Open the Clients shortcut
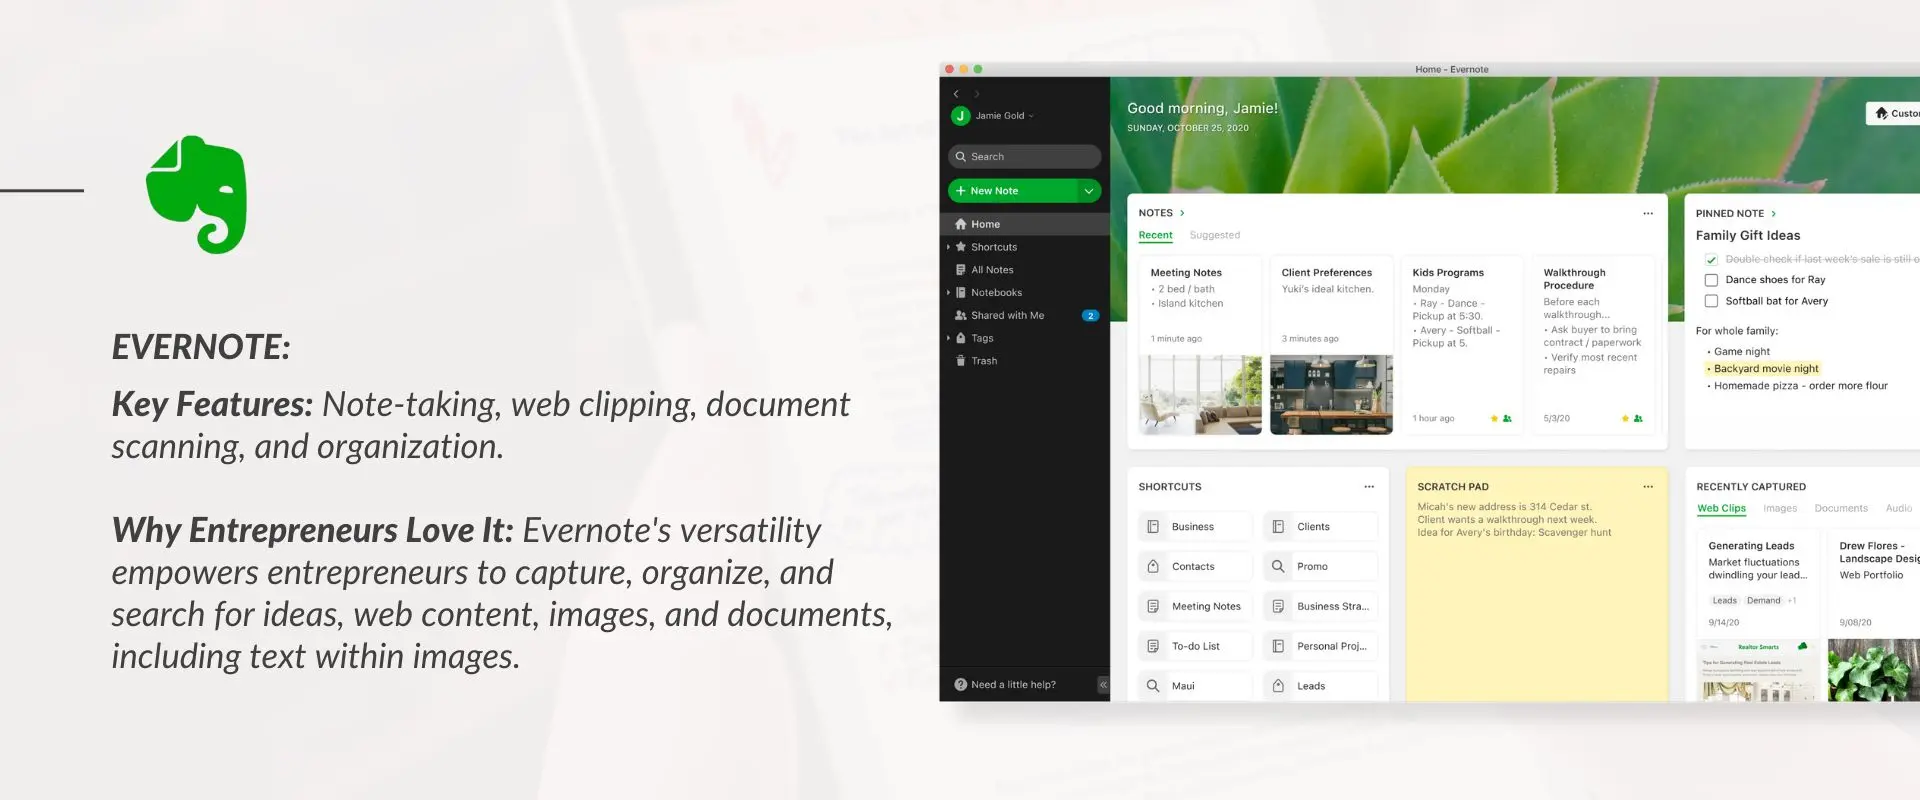The image size is (1920, 800). pyautogui.click(x=1321, y=527)
